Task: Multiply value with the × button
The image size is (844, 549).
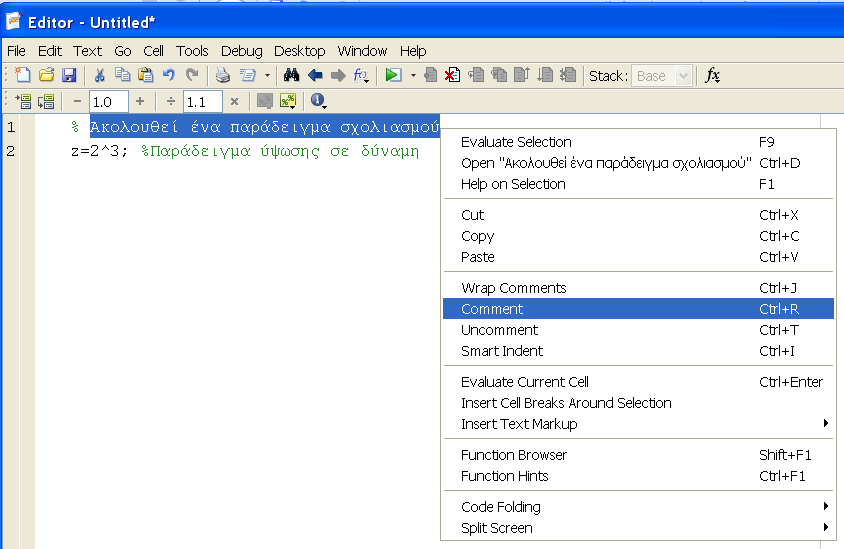Action: point(234,101)
